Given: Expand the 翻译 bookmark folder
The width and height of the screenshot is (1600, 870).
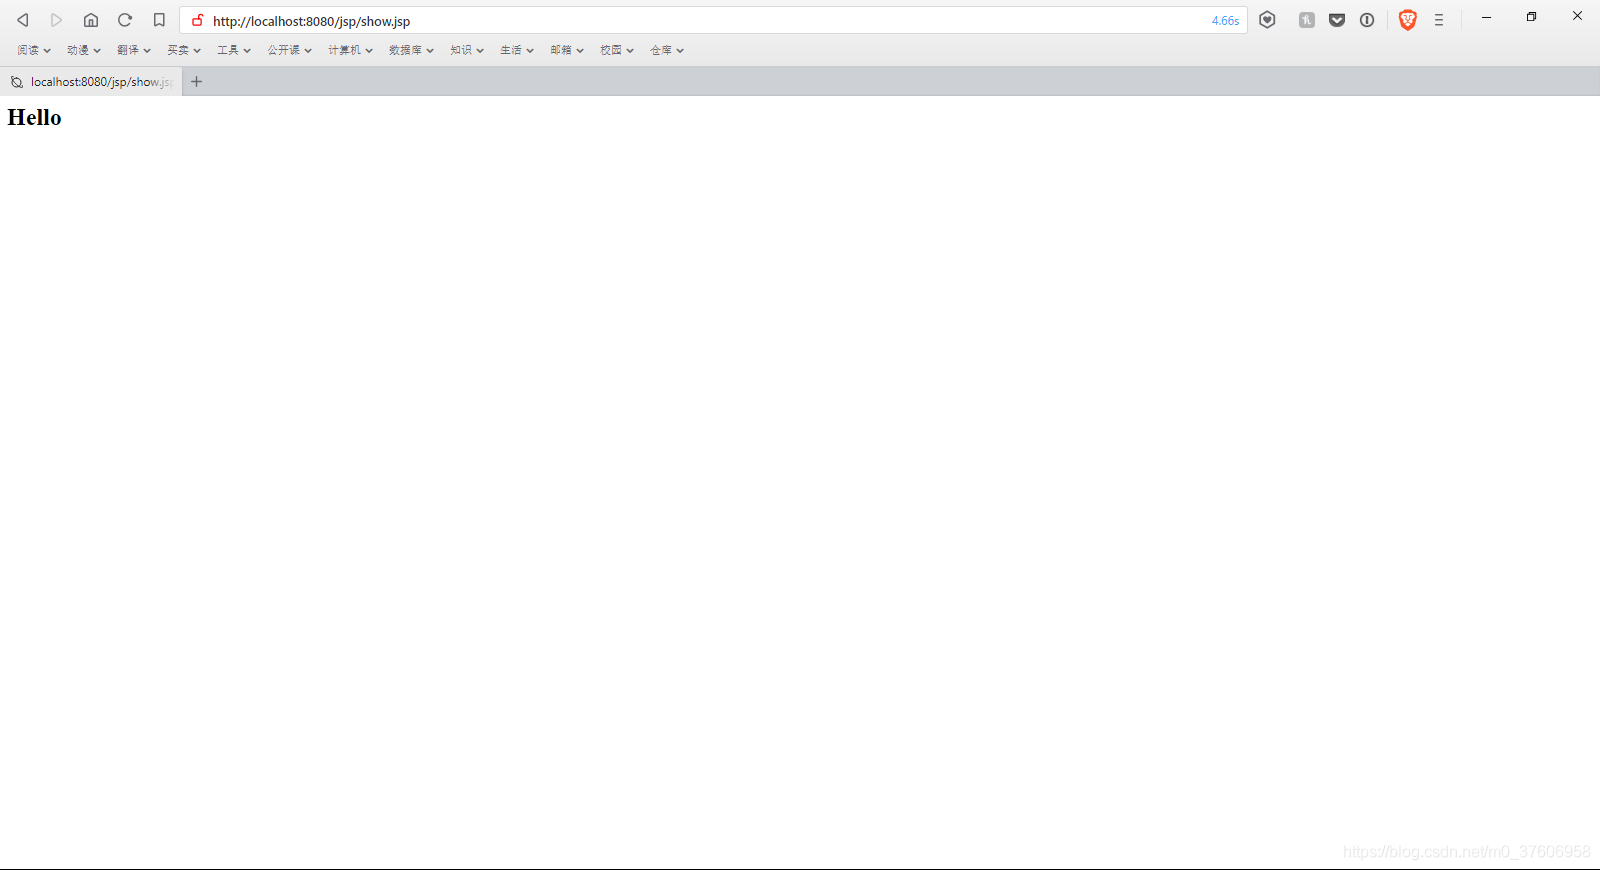Looking at the screenshot, I should coord(134,50).
